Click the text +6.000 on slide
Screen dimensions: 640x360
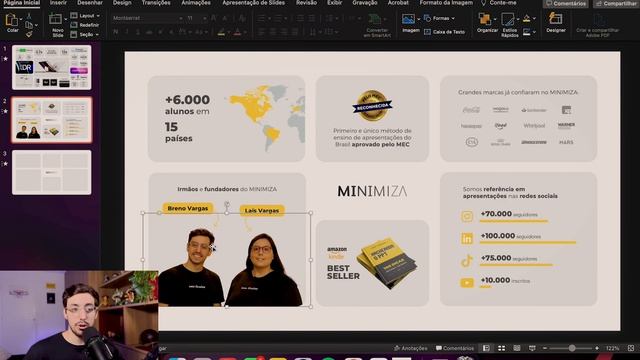click(x=187, y=100)
